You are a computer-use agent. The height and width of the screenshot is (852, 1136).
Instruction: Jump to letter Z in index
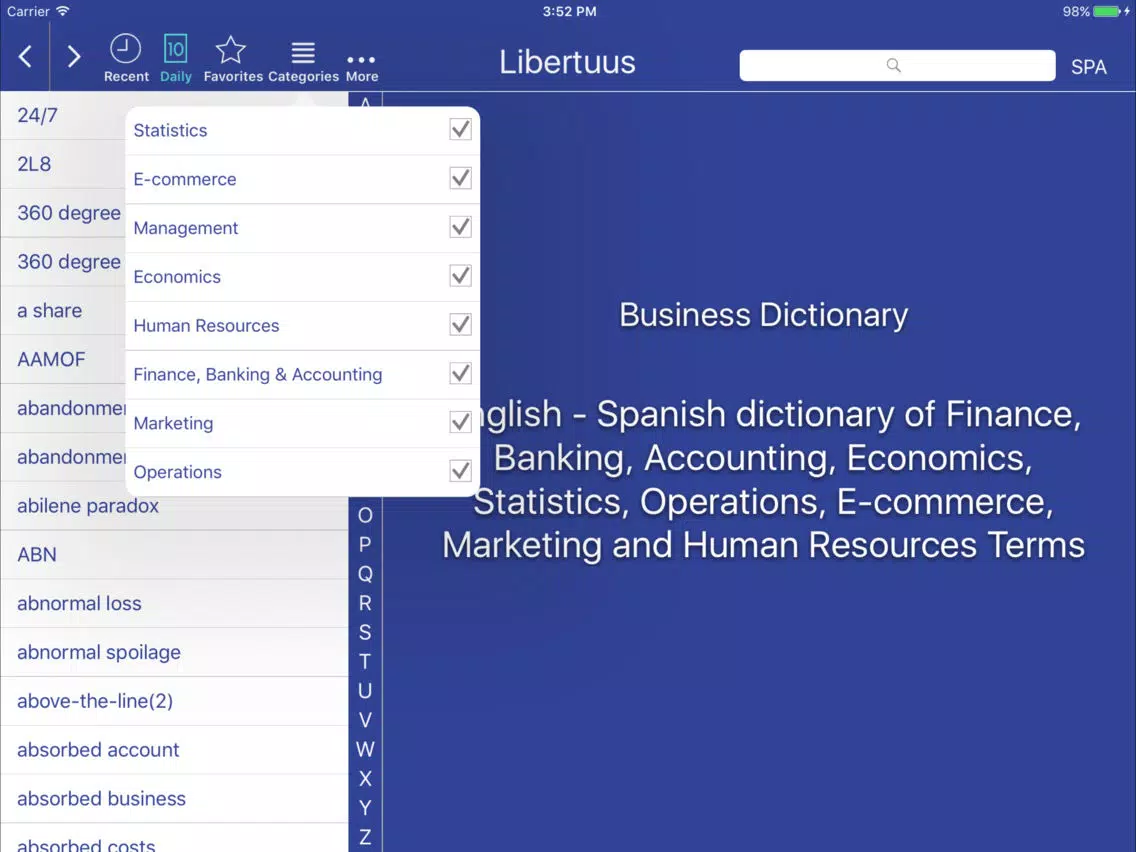365,837
